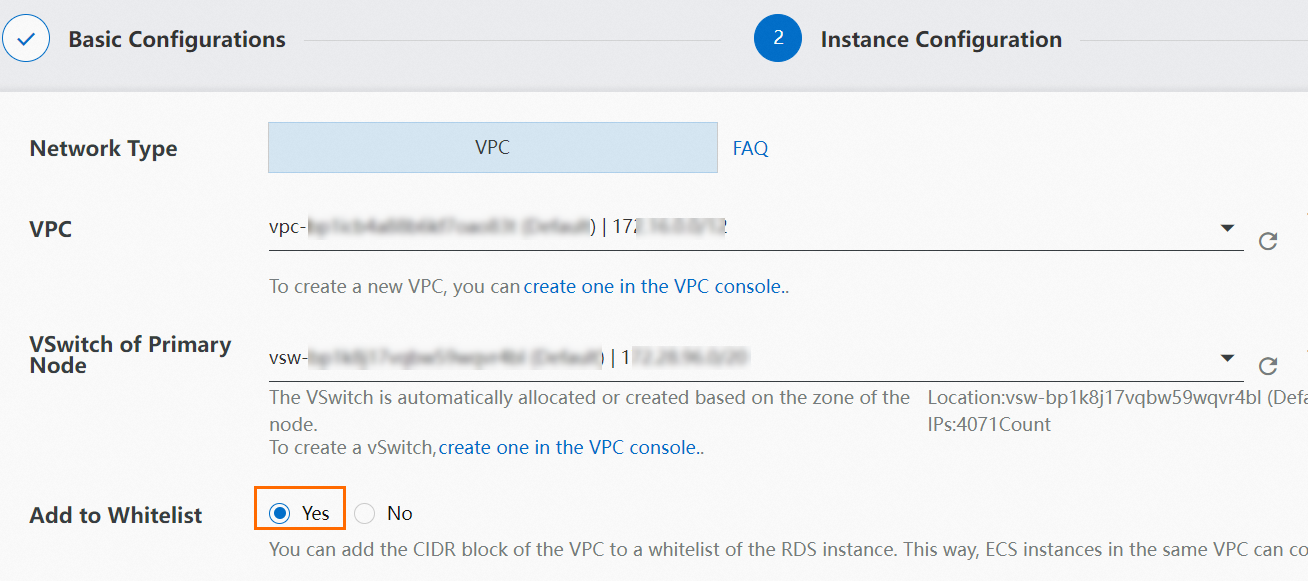The image size is (1308, 581).
Task: Click the Add to Whitelist label
Action: click(116, 516)
